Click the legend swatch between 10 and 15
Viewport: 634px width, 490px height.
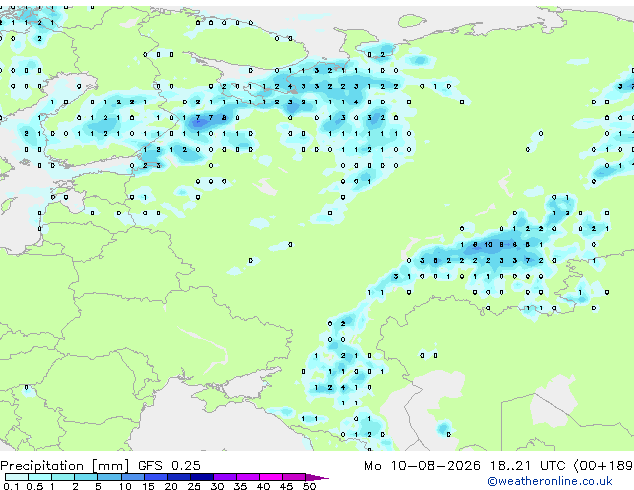tap(133, 477)
